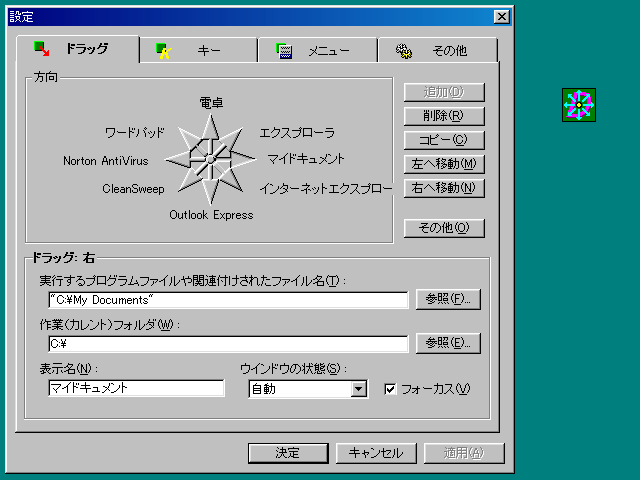The width and height of the screenshot is (640, 480).
Task: Click the eight-point direction star graphic
Action: [210, 159]
